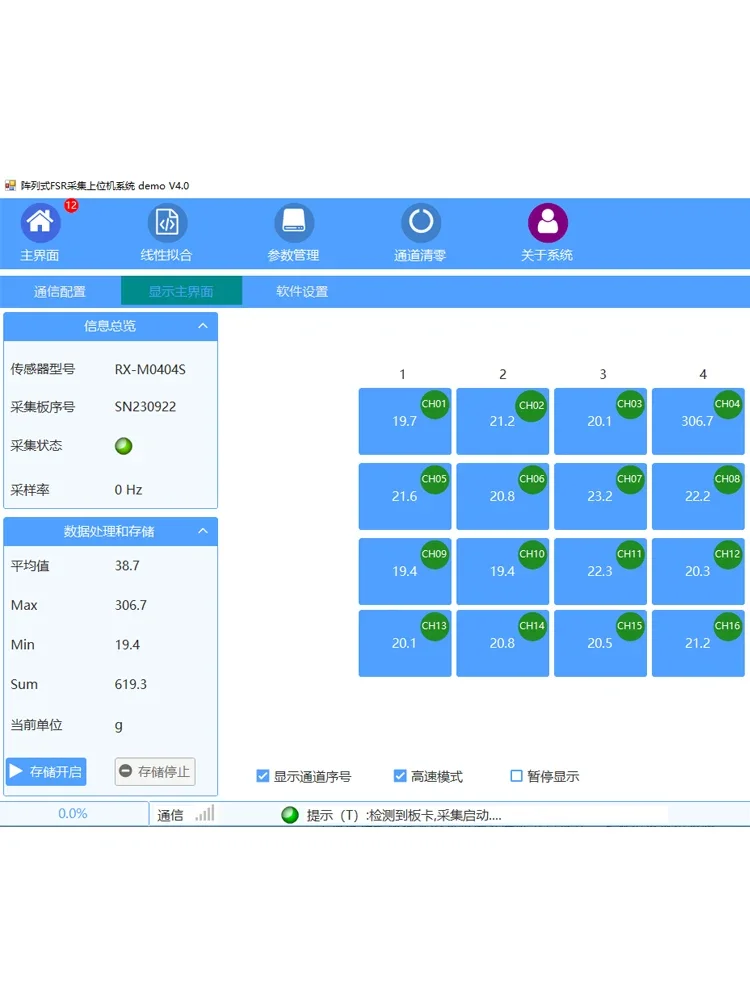Click the 存储停止 button
Viewport: 750px width, 1000px height.
(155, 772)
